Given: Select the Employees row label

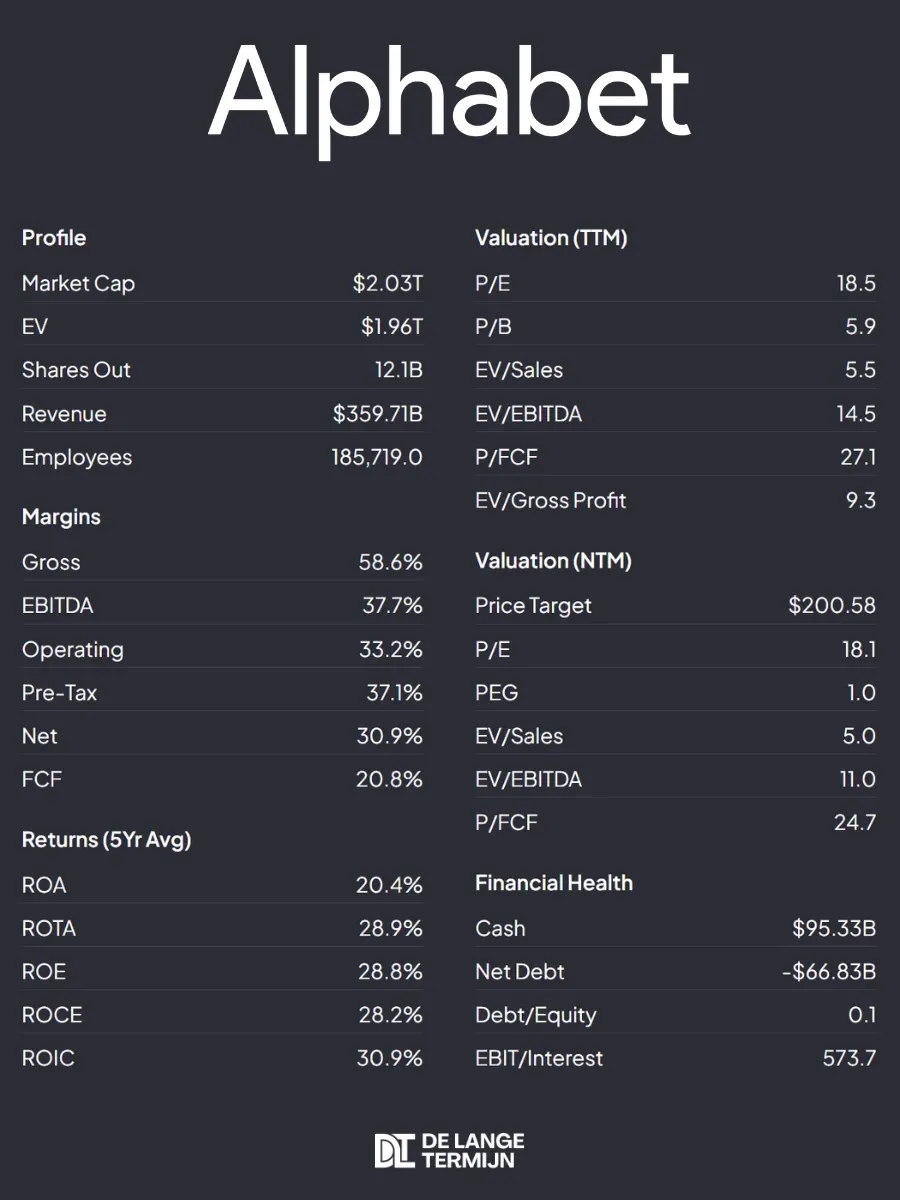Looking at the screenshot, I should [77, 458].
